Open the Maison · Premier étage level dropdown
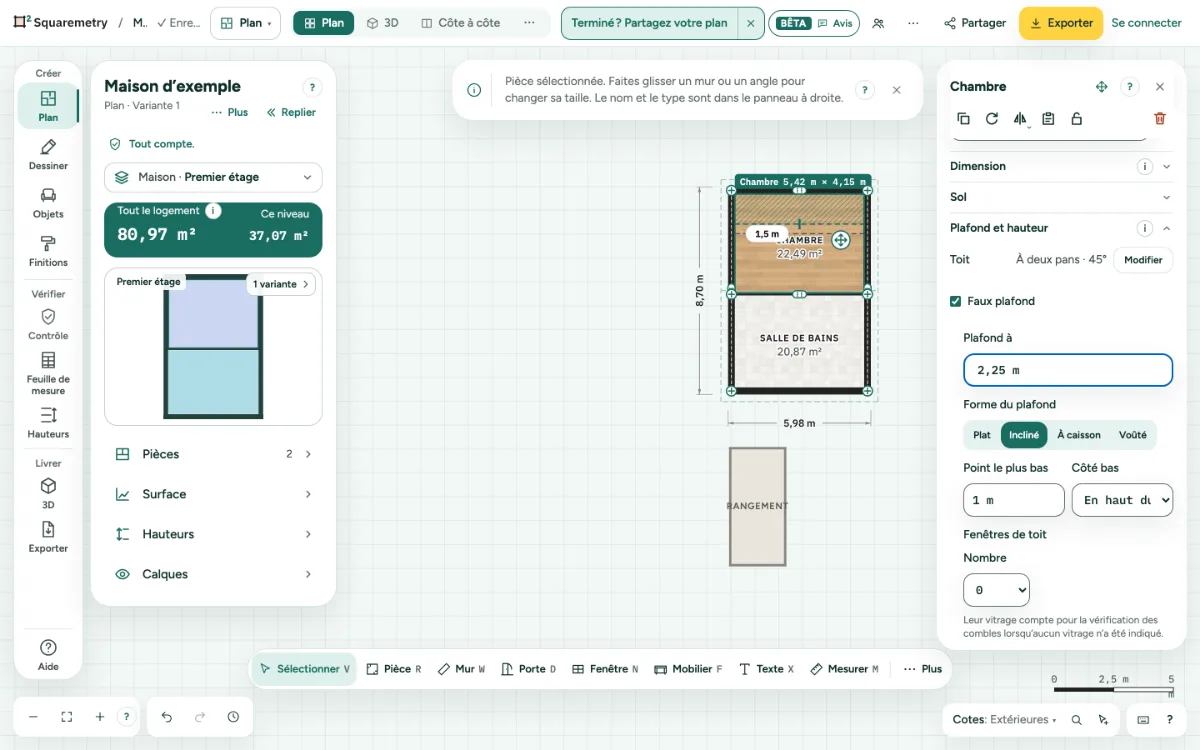 213,177
